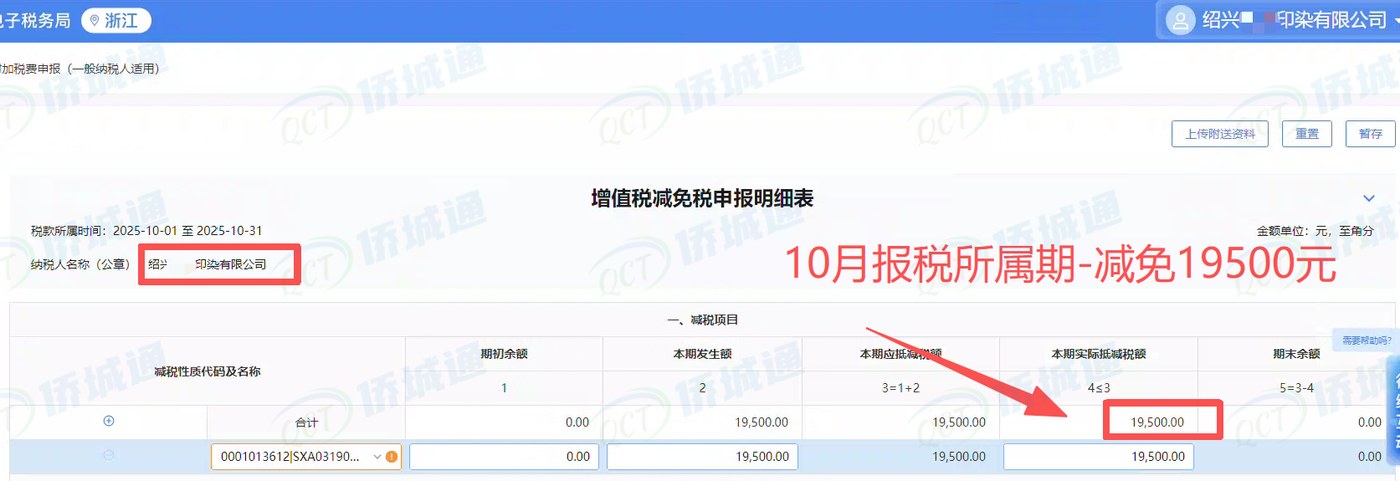Click the 一、减税项目 section heading
Viewport: 1400px width, 481px height.
click(x=702, y=320)
